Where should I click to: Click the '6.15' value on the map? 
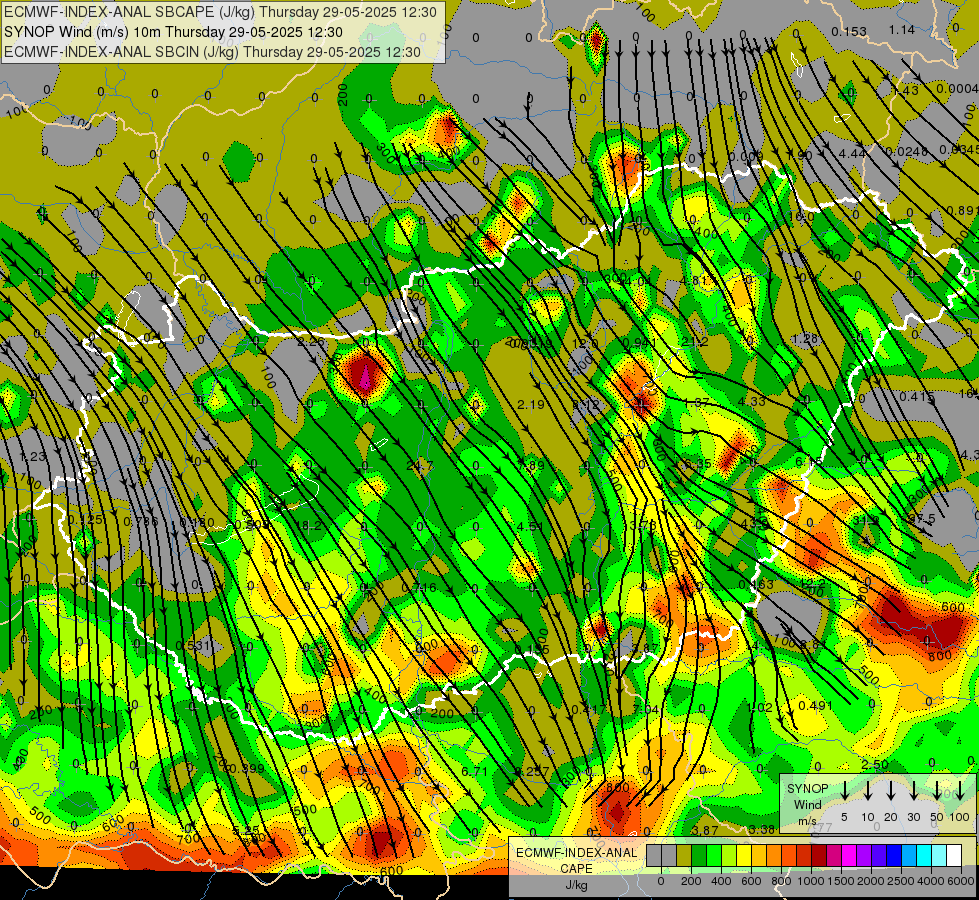tap(809, 462)
